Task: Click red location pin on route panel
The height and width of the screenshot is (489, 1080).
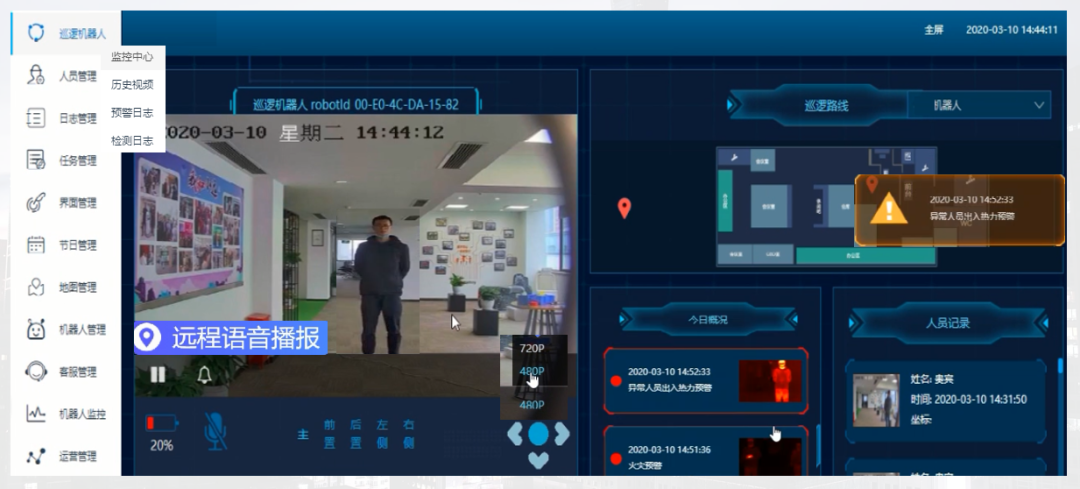Action: click(624, 208)
